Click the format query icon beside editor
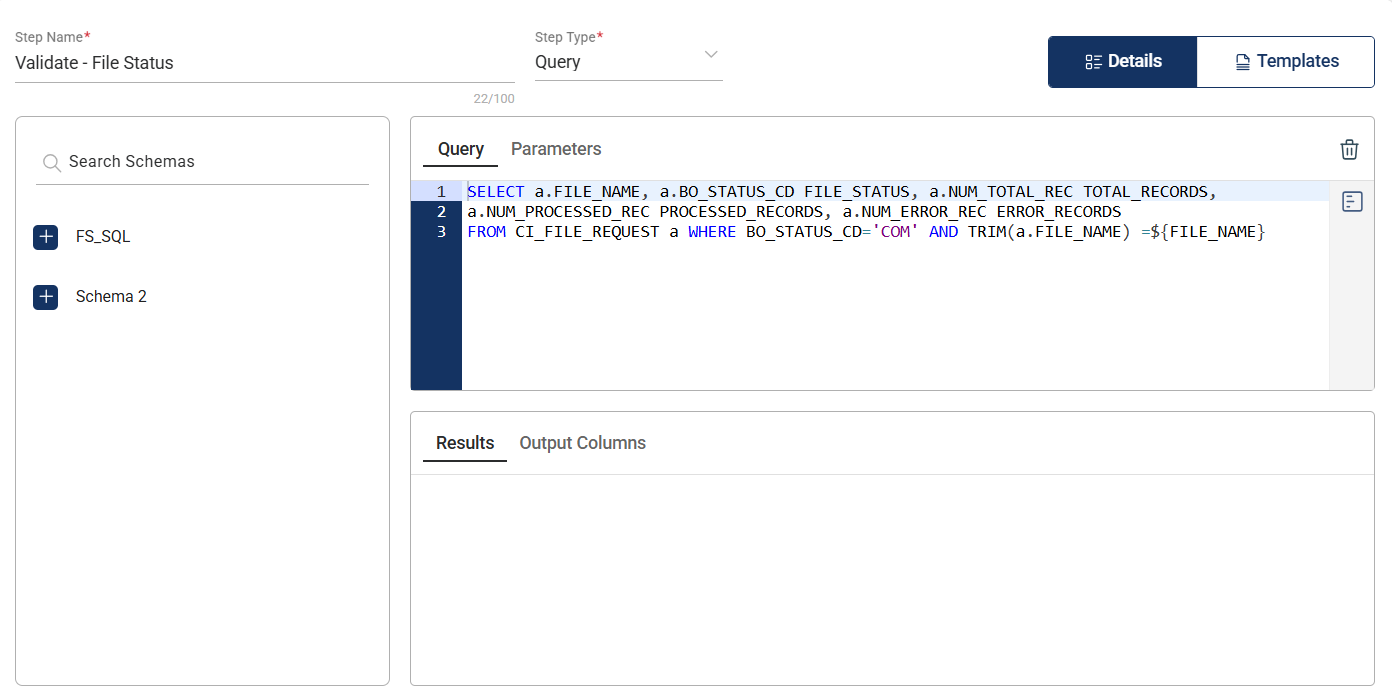The image size is (1392, 700). pyautogui.click(x=1352, y=202)
